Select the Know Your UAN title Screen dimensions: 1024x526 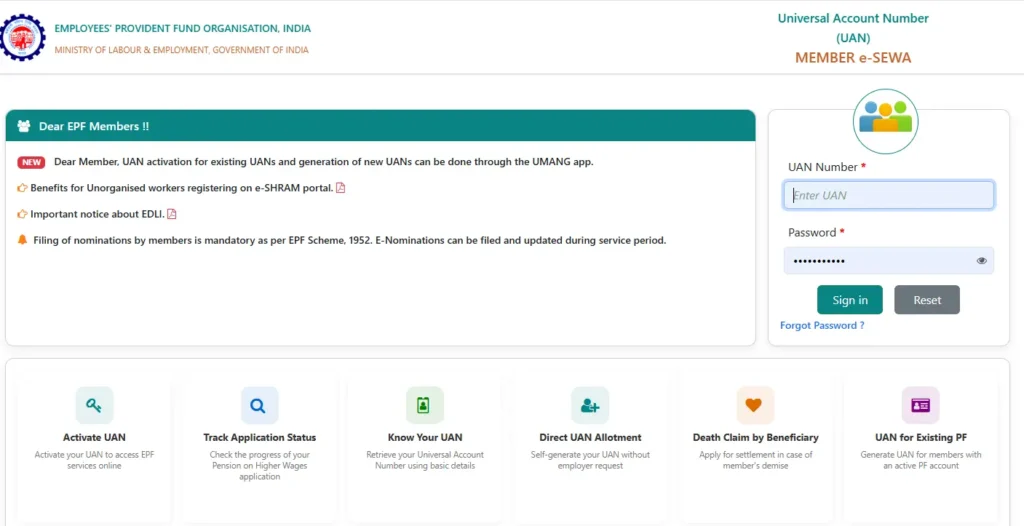(424, 437)
